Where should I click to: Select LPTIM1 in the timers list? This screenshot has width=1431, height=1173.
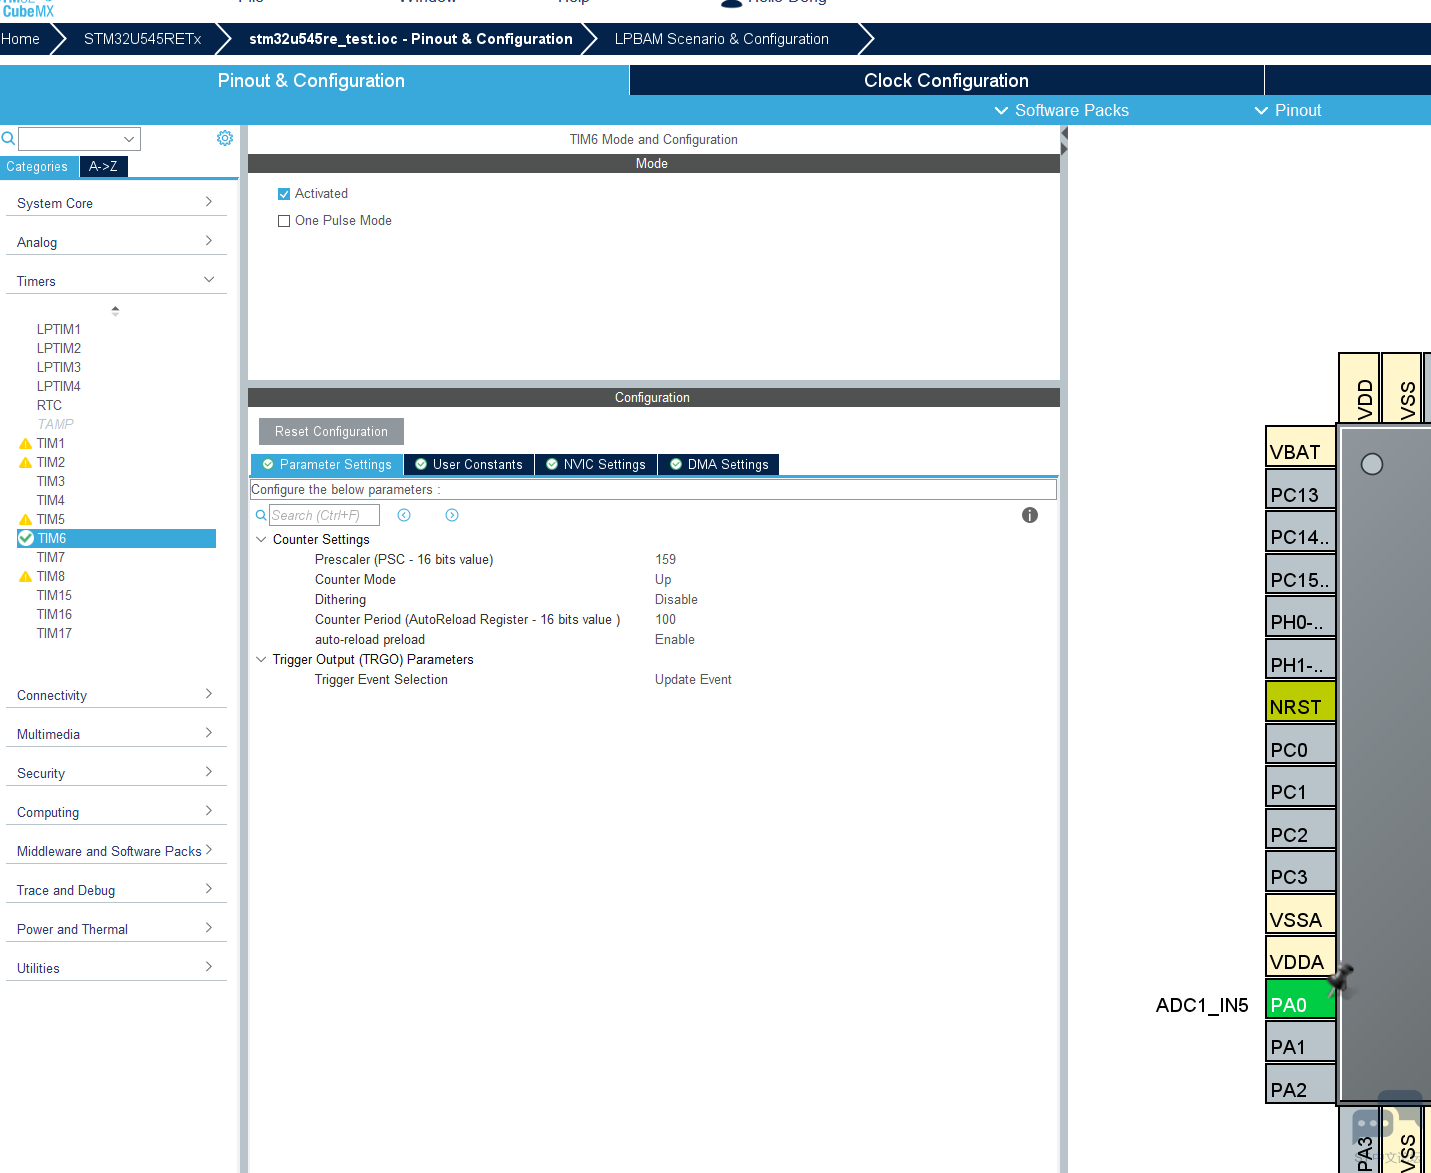(59, 329)
